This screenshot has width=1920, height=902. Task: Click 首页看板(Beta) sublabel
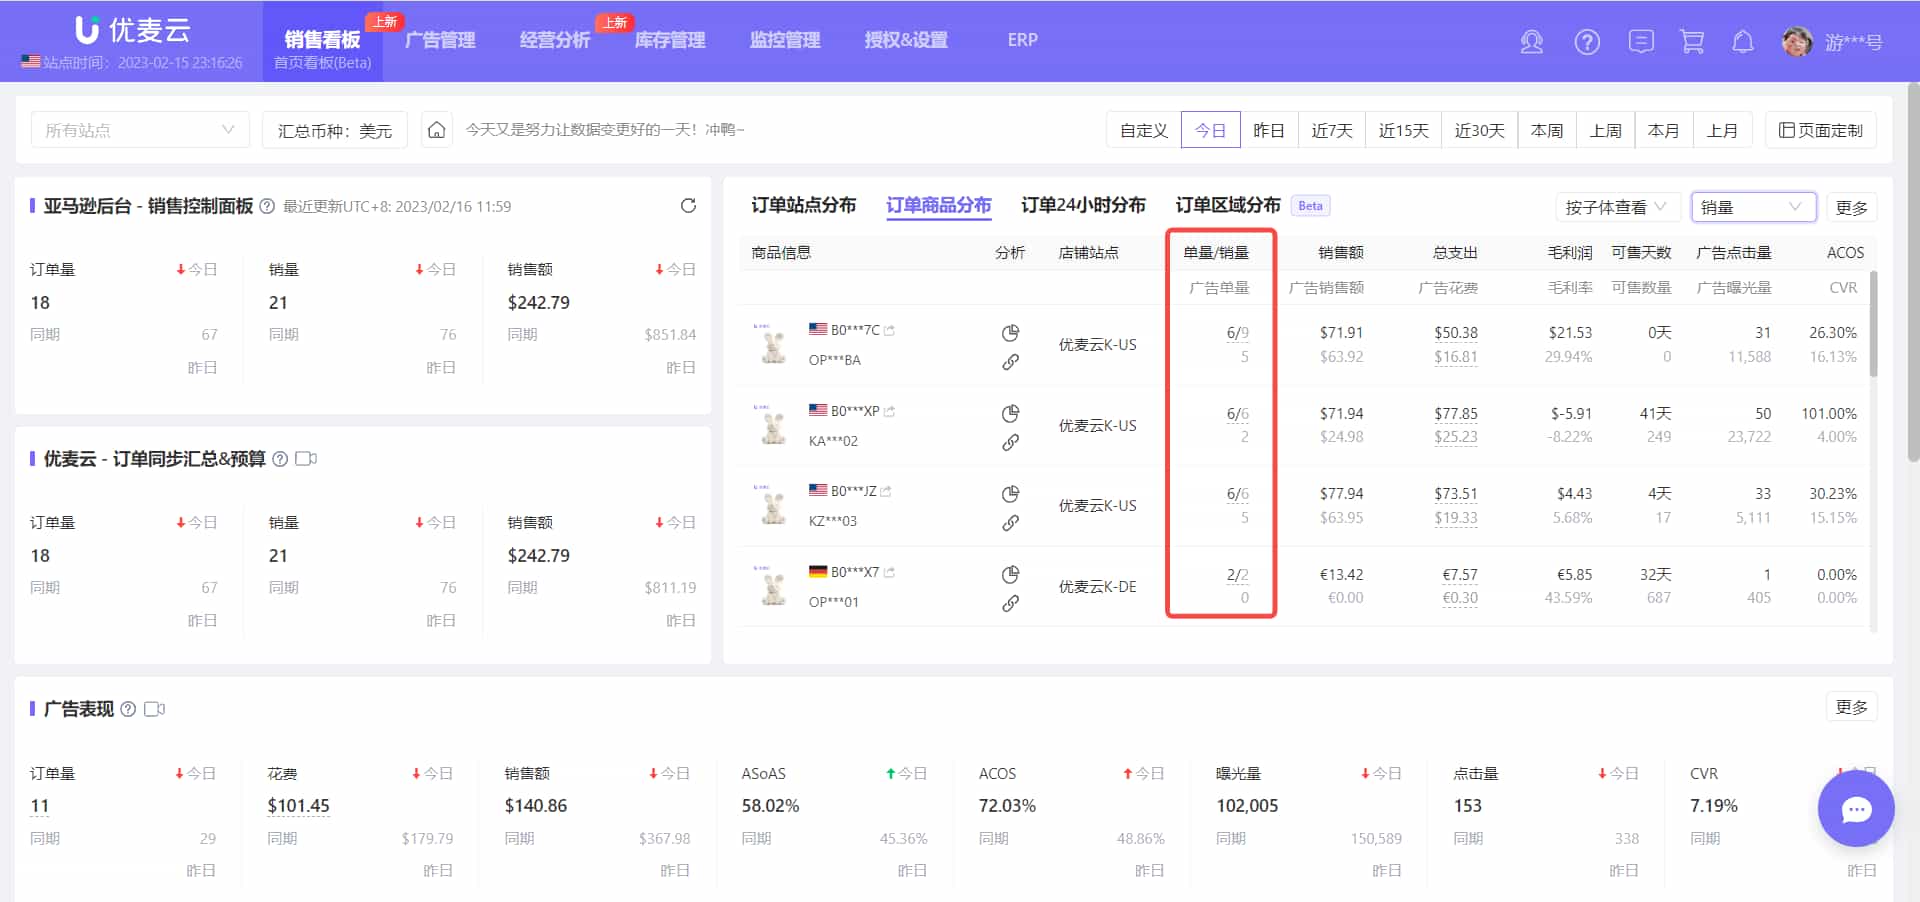pyautogui.click(x=322, y=62)
